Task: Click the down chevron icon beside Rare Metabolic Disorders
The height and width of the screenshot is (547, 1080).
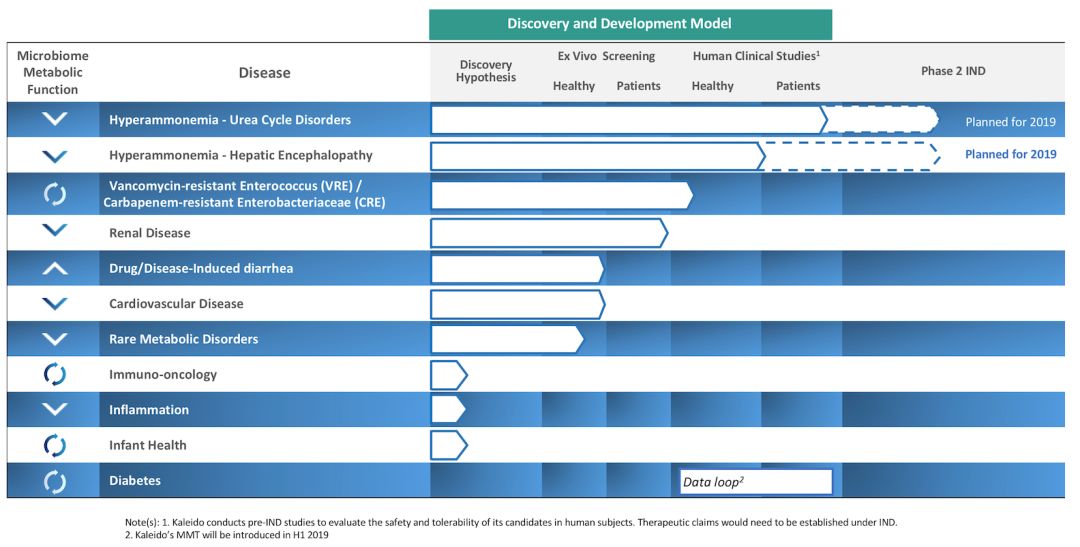Action: coord(54,338)
